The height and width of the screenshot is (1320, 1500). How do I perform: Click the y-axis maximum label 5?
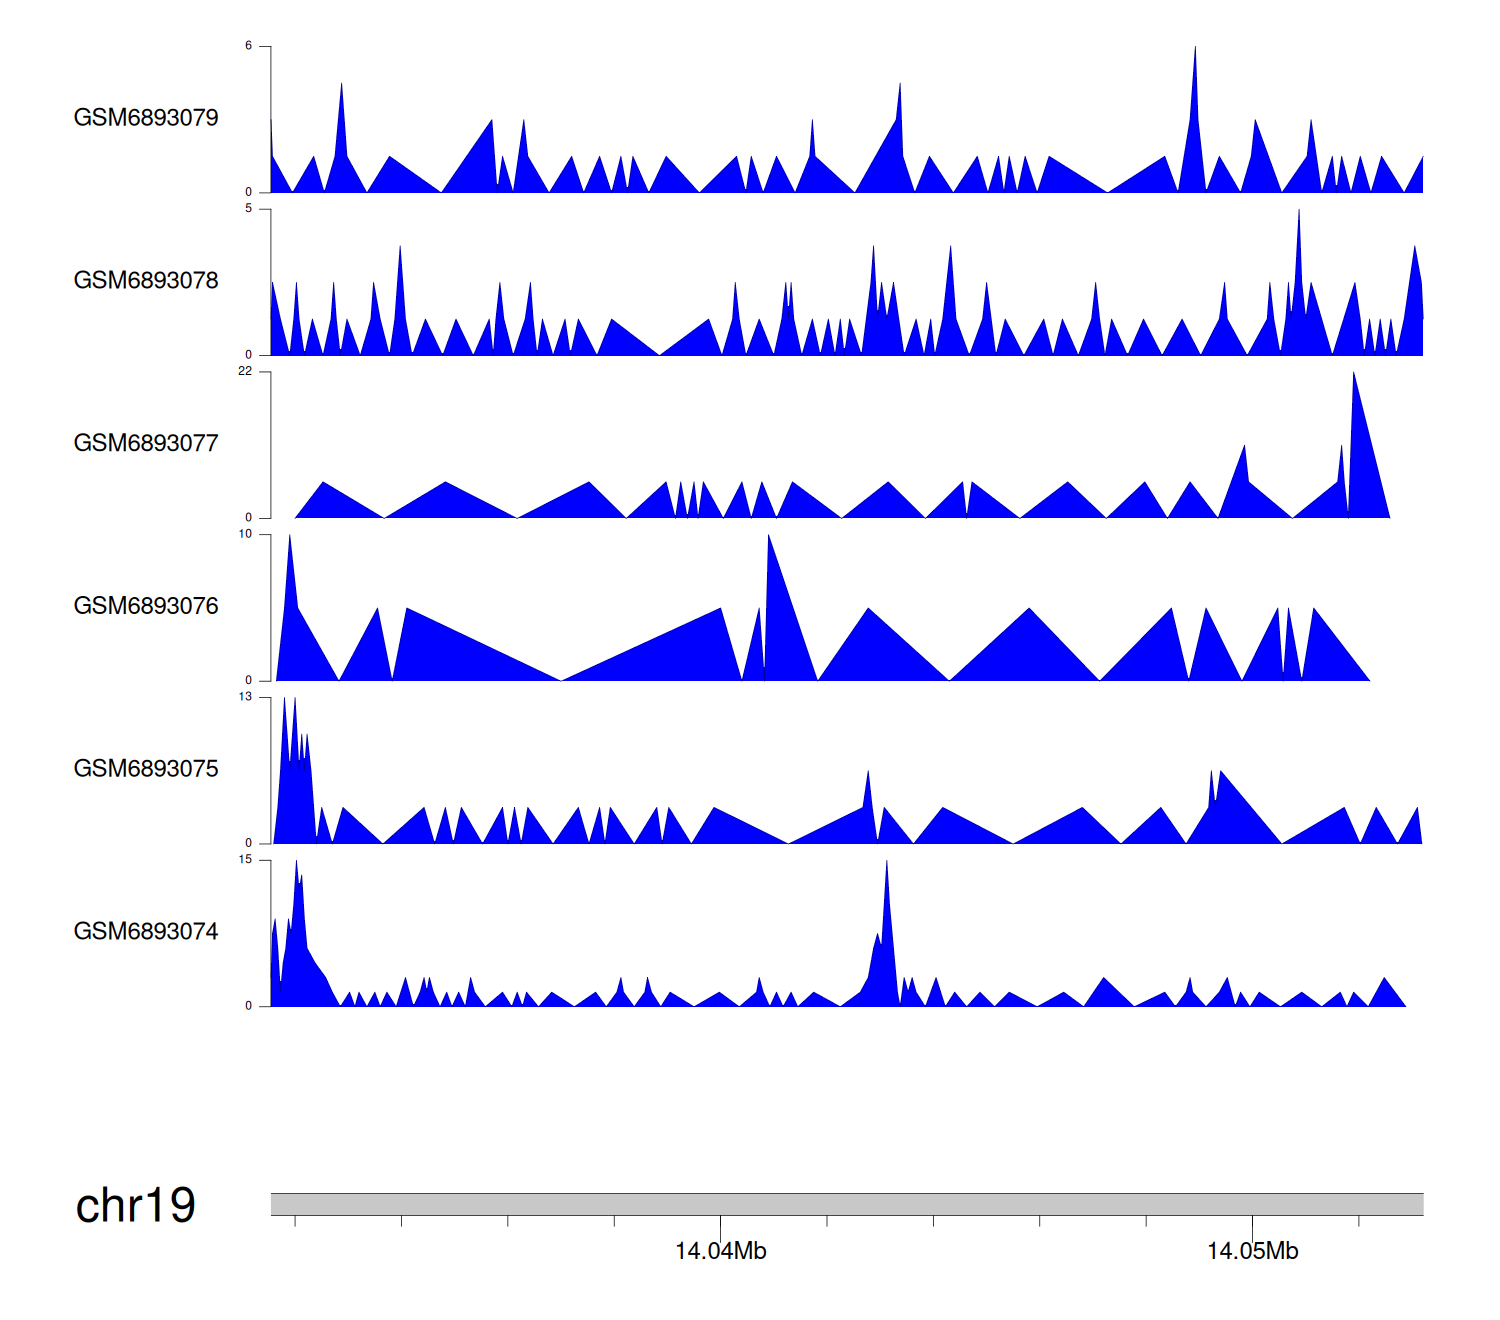point(249,209)
